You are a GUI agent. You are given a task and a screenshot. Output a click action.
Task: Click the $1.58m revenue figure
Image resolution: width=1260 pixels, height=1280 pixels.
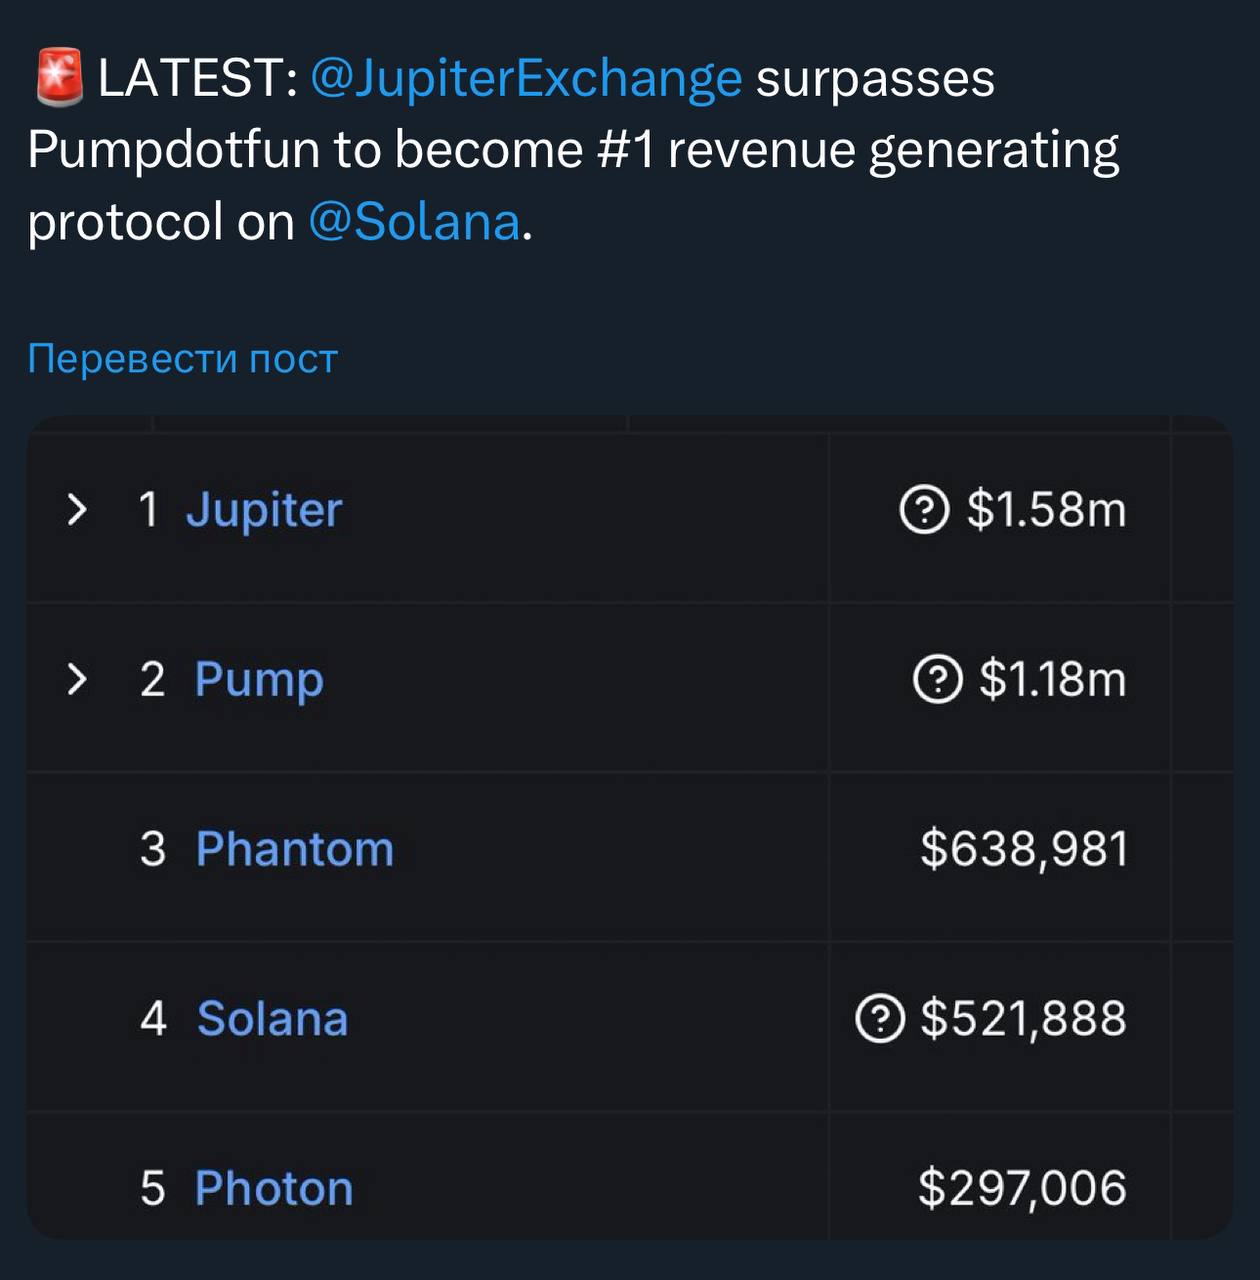[x=1046, y=509]
